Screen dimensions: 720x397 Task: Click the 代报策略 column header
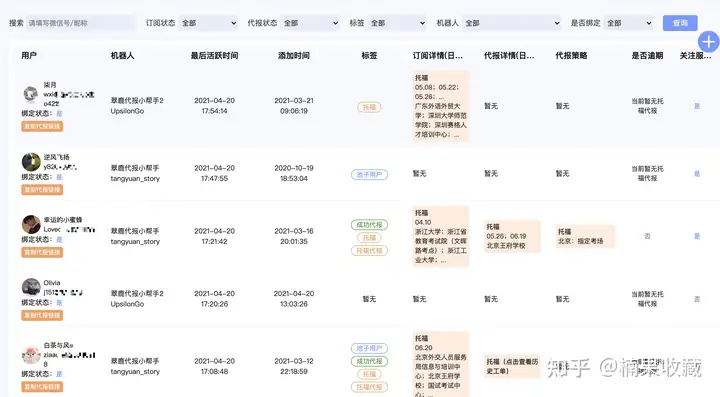pos(571,56)
